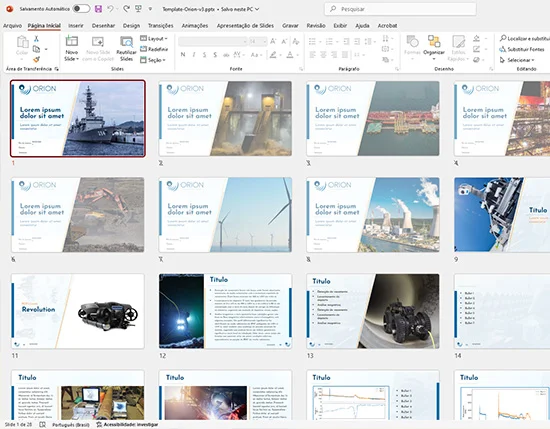Clear all formatting icon
This screenshot has height=429, width=550.
(x=296, y=42)
